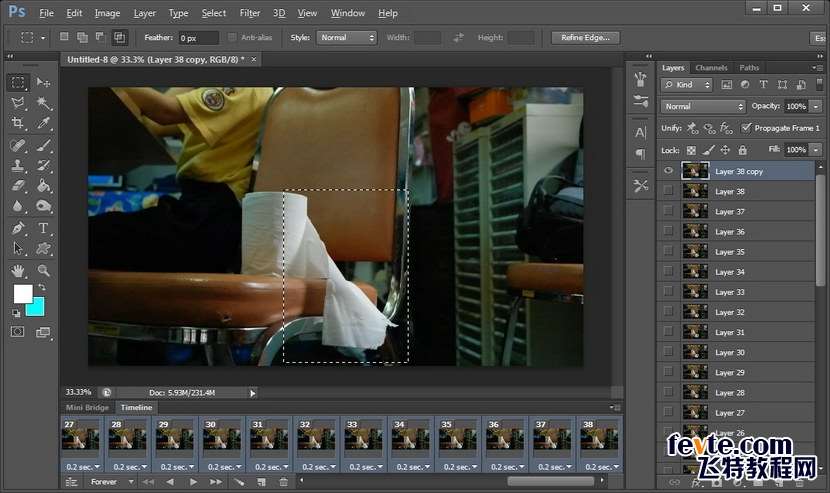The height and width of the screenshot is (493, 830).
Task: Select the Horizontal Type tool
Action: click(43, 228)
